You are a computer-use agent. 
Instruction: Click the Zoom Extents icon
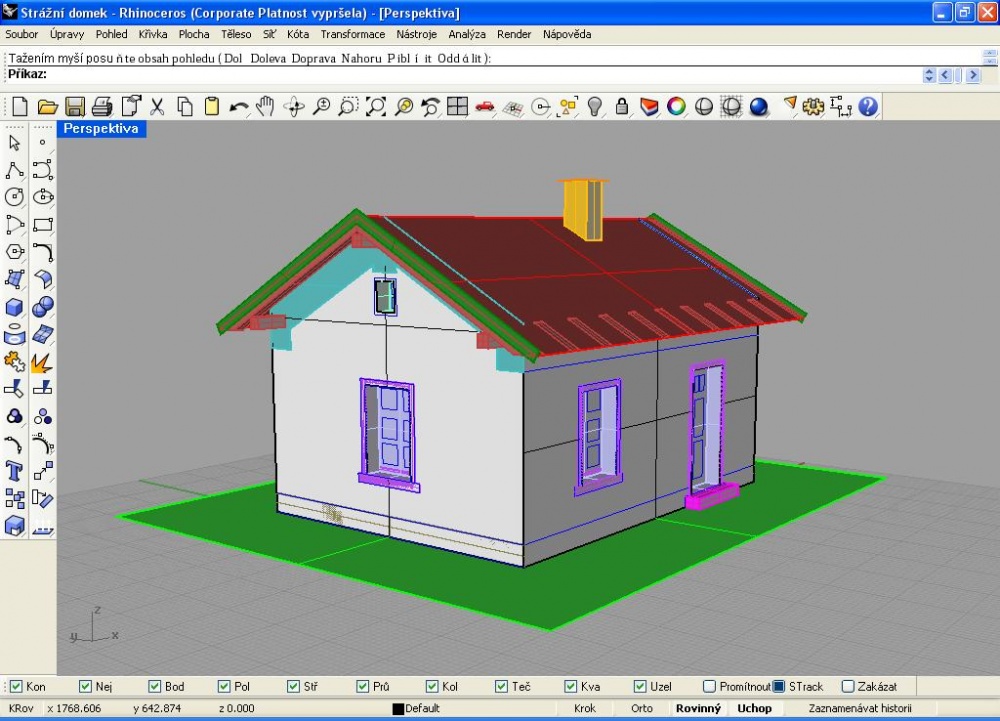[376, 106]
